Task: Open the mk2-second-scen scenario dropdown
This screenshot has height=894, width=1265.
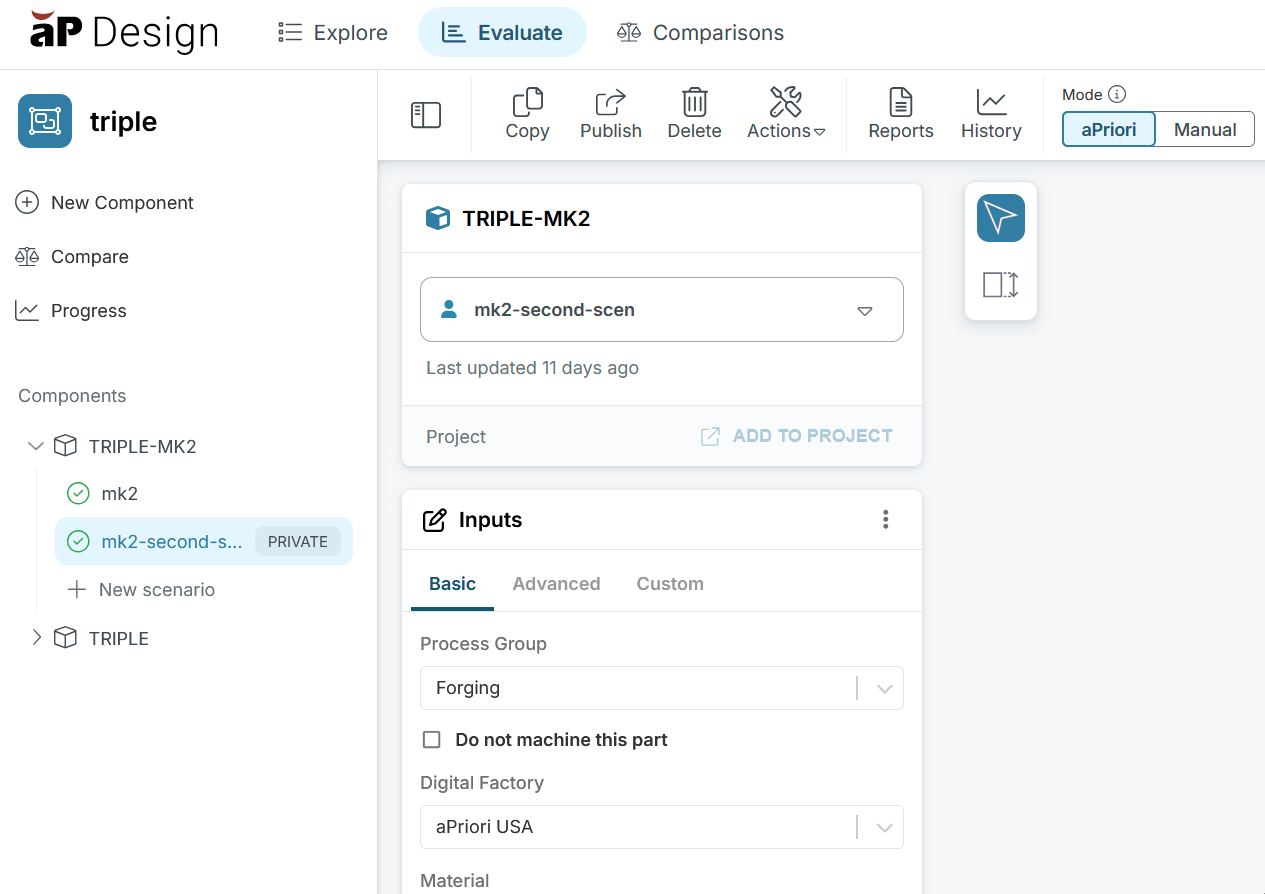Action: point(662,310)
